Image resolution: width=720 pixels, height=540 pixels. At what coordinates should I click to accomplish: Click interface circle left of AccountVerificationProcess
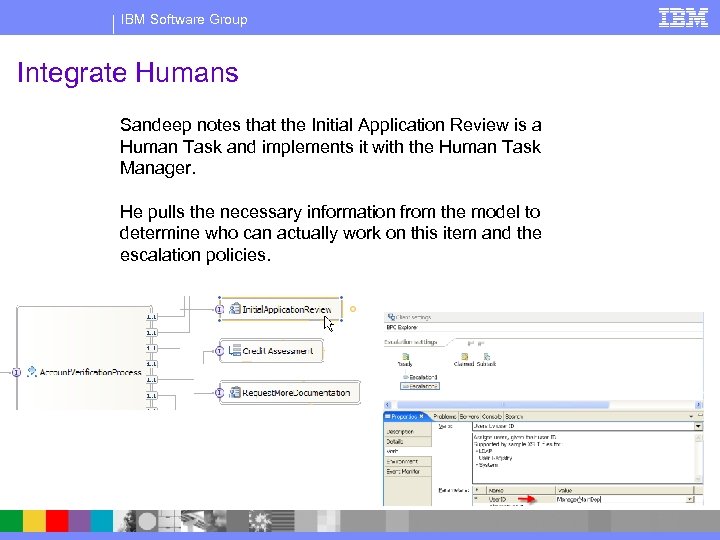pyautogui.click(x=17, y=372)
